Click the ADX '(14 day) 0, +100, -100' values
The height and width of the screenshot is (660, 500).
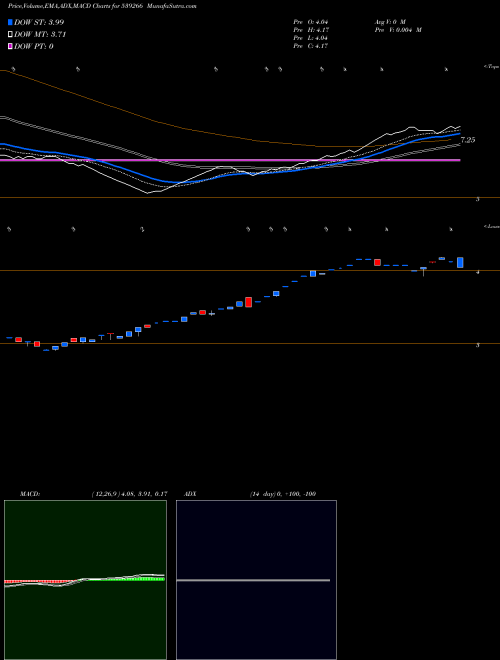[x=283, y=494]
